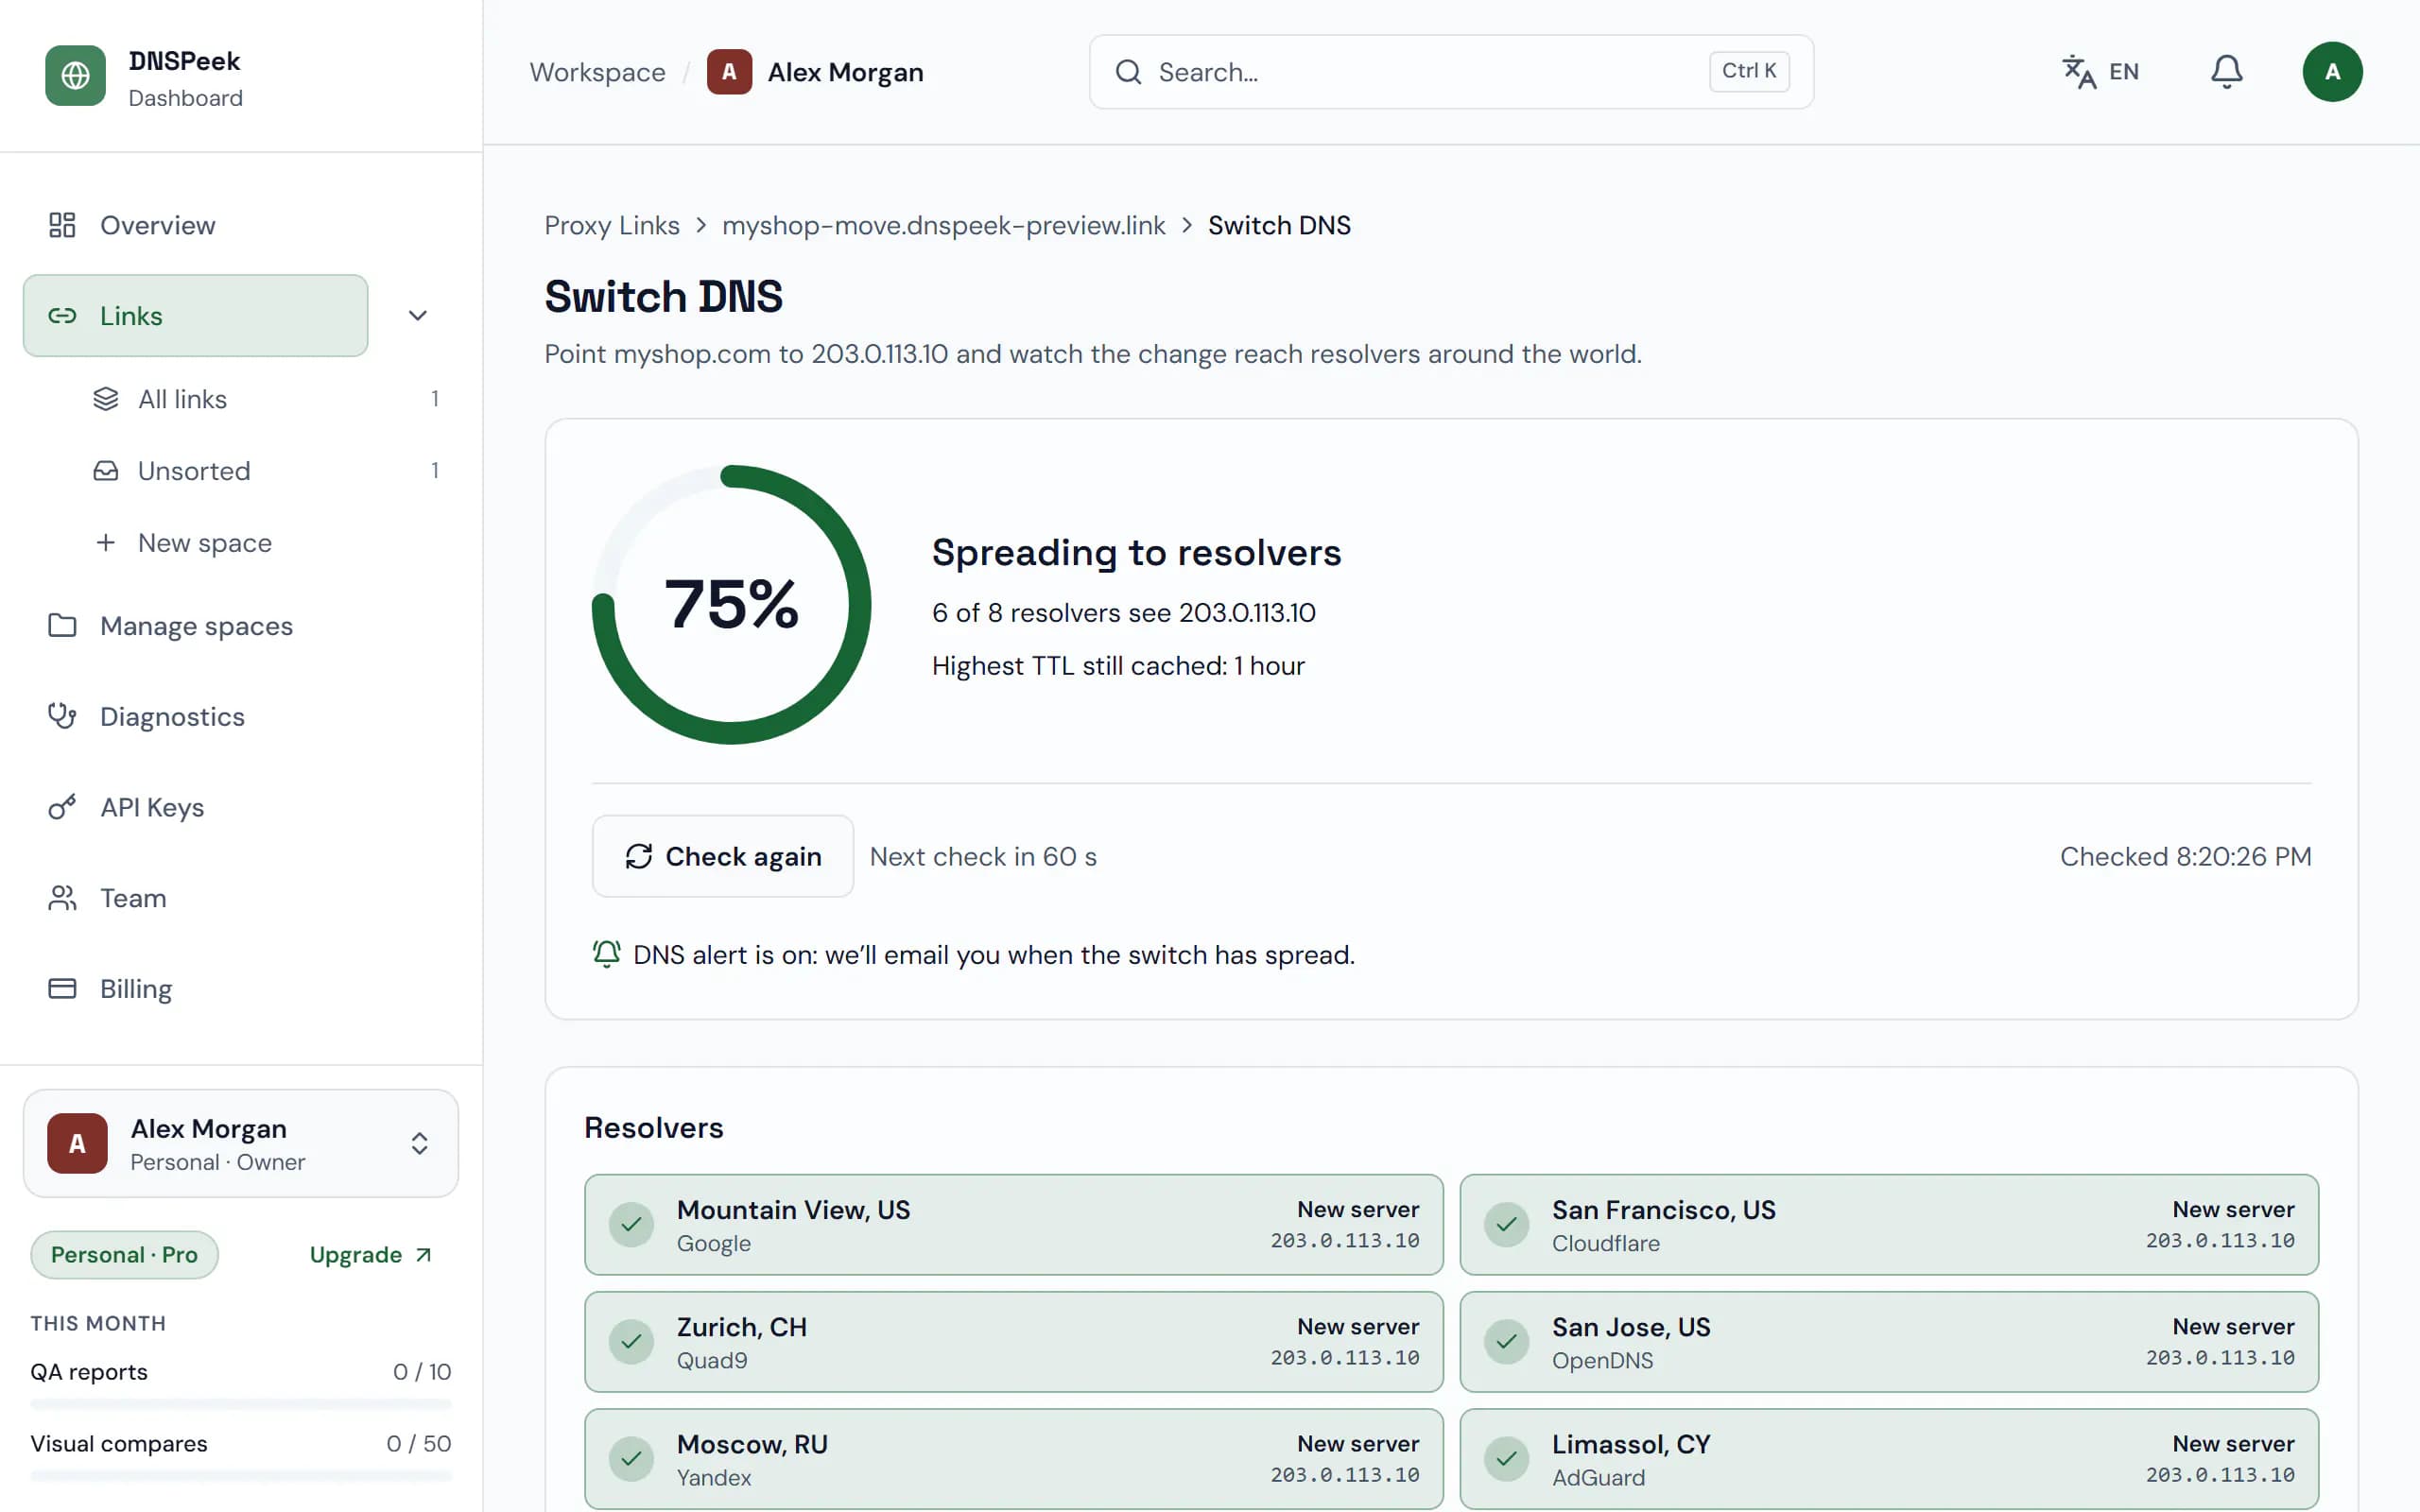The height and width of the screenshot is (1512, 2420).
Task: Open the Links menu item
Action: coord(195,316)
